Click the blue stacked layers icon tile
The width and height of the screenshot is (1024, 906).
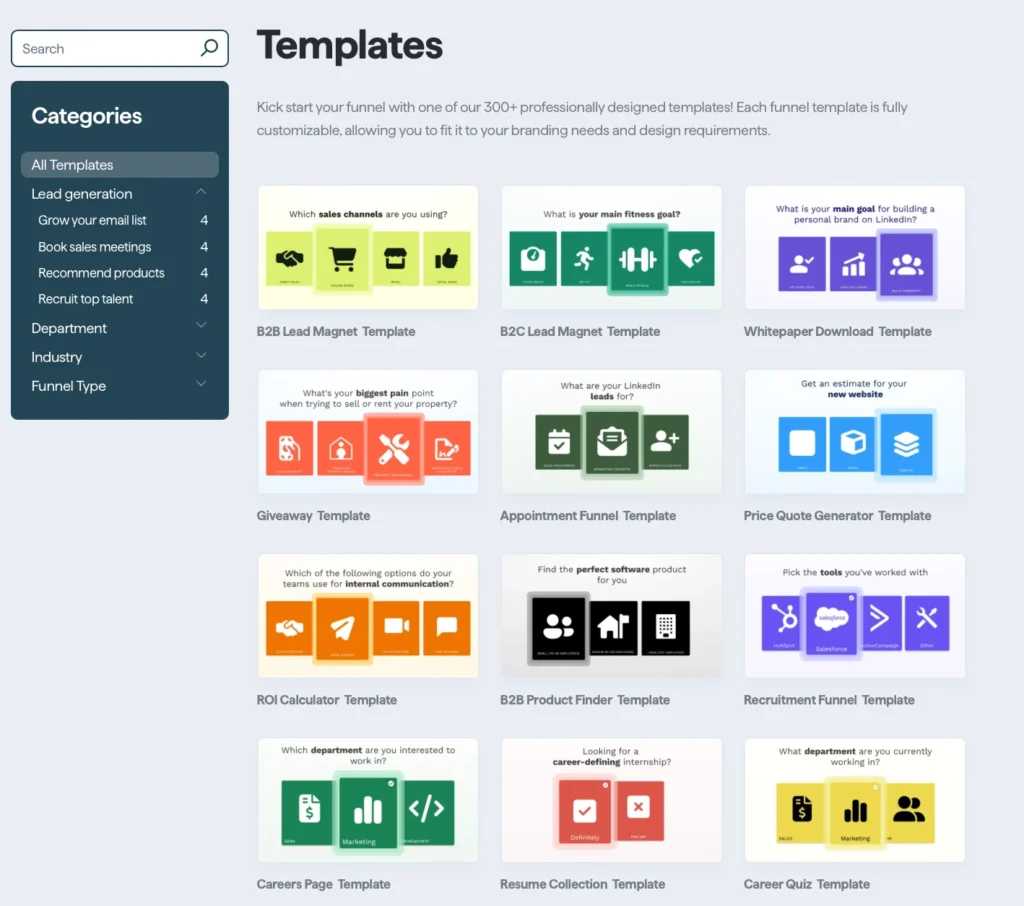click(906, 444)
